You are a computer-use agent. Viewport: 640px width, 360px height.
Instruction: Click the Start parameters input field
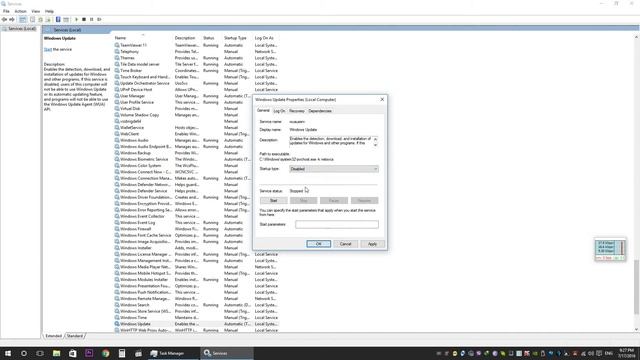[337, 224]
